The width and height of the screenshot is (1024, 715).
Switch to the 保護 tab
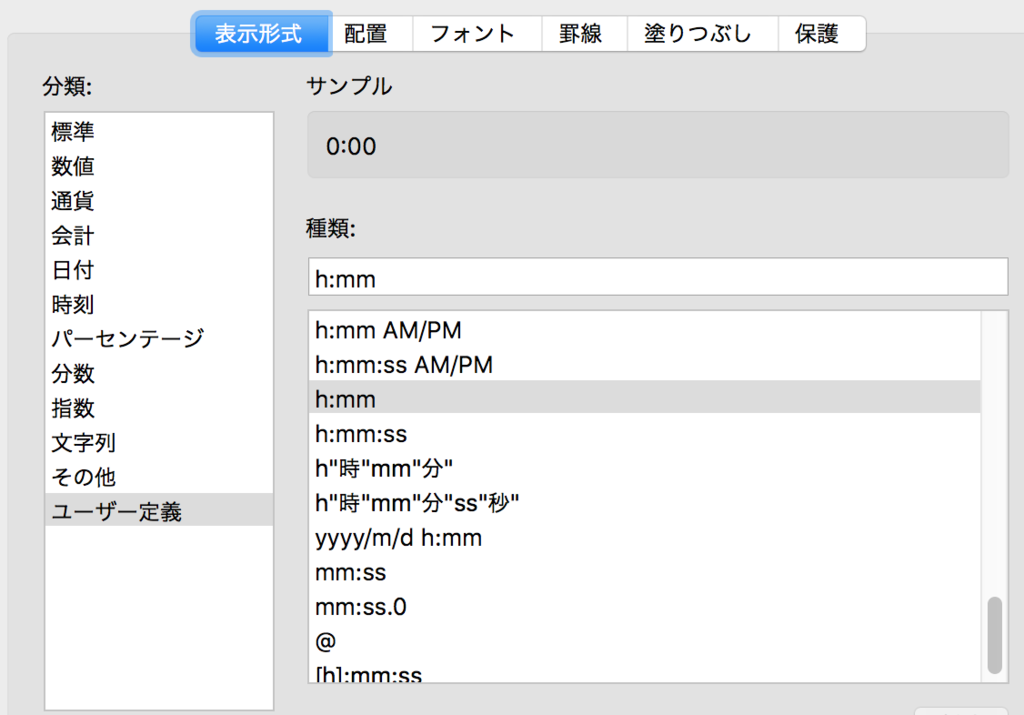point(822,33)
